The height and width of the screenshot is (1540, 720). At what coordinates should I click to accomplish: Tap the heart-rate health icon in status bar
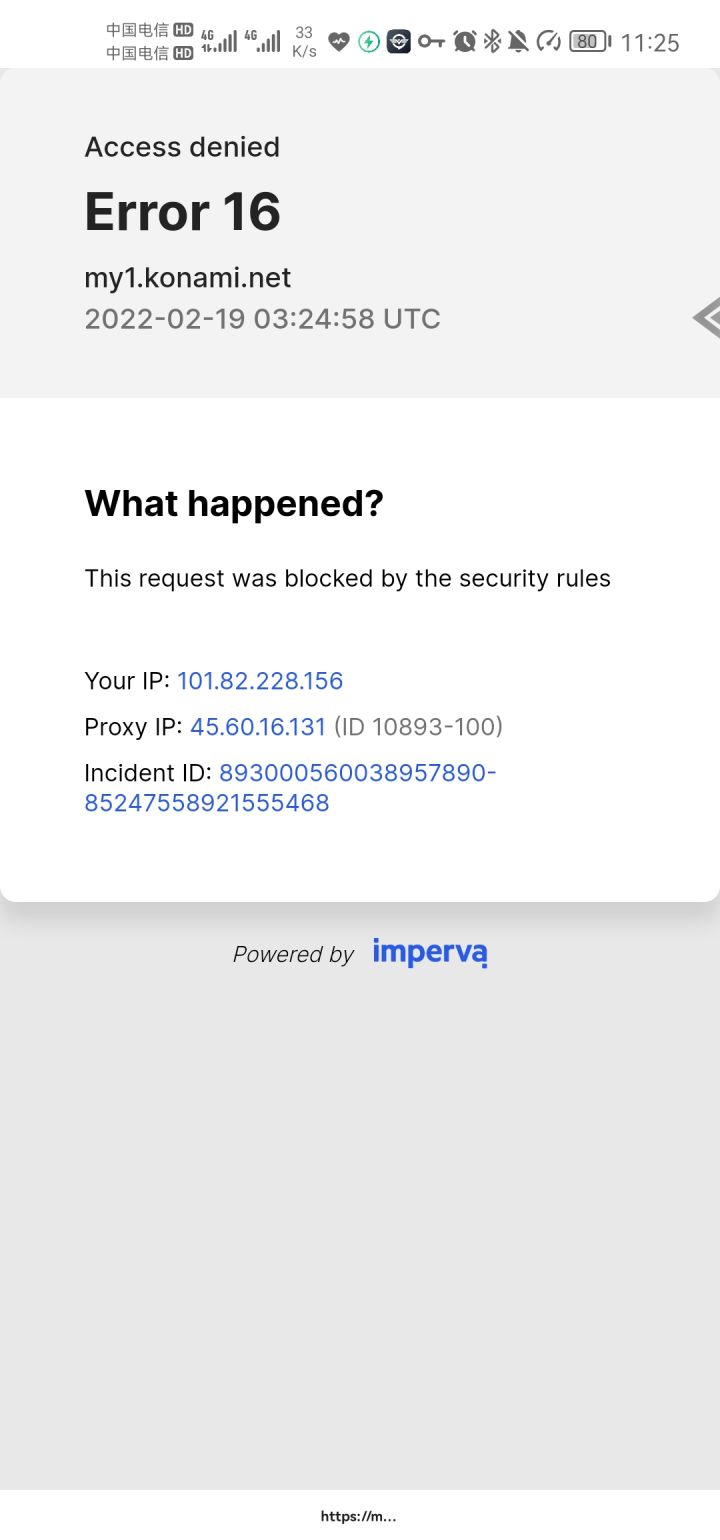339,42
